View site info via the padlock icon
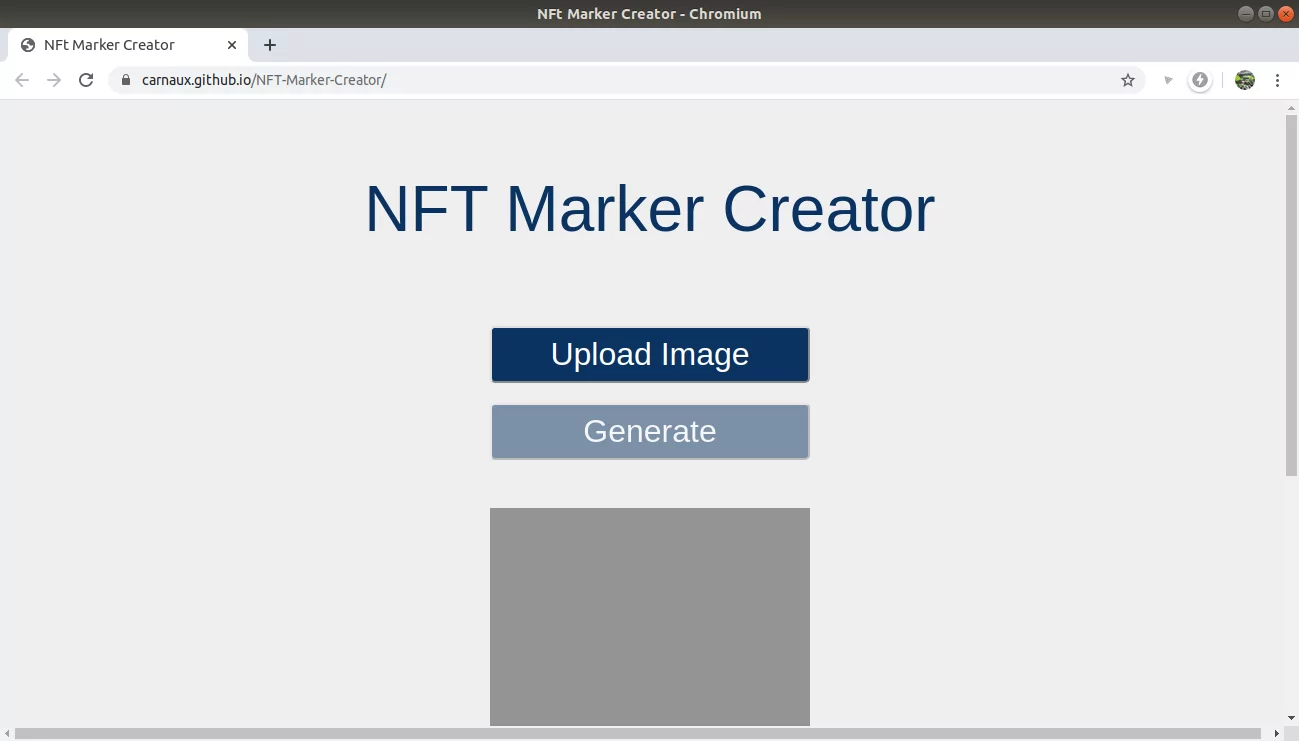Image resolution: width=1299 pixels, height=741 pixels. click(126, 80)
